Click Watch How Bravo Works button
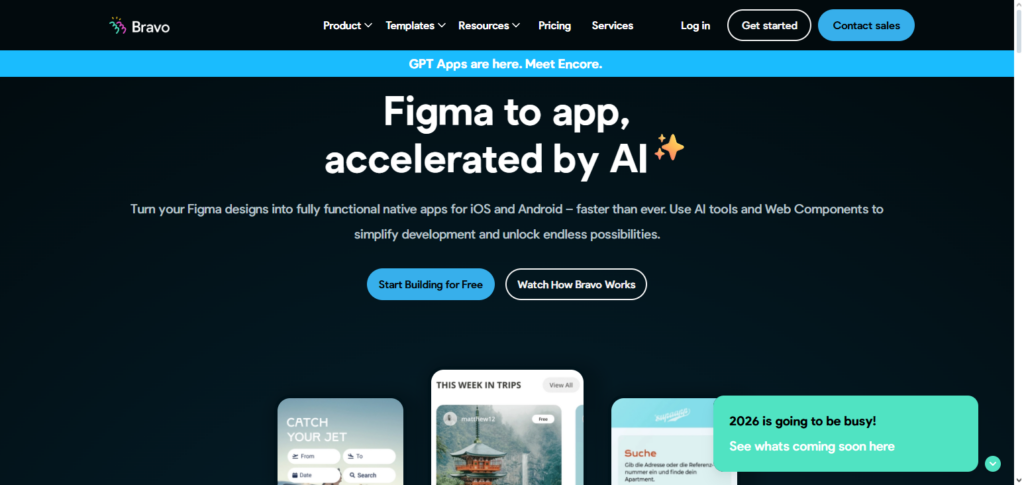 [x=576, y=285]
